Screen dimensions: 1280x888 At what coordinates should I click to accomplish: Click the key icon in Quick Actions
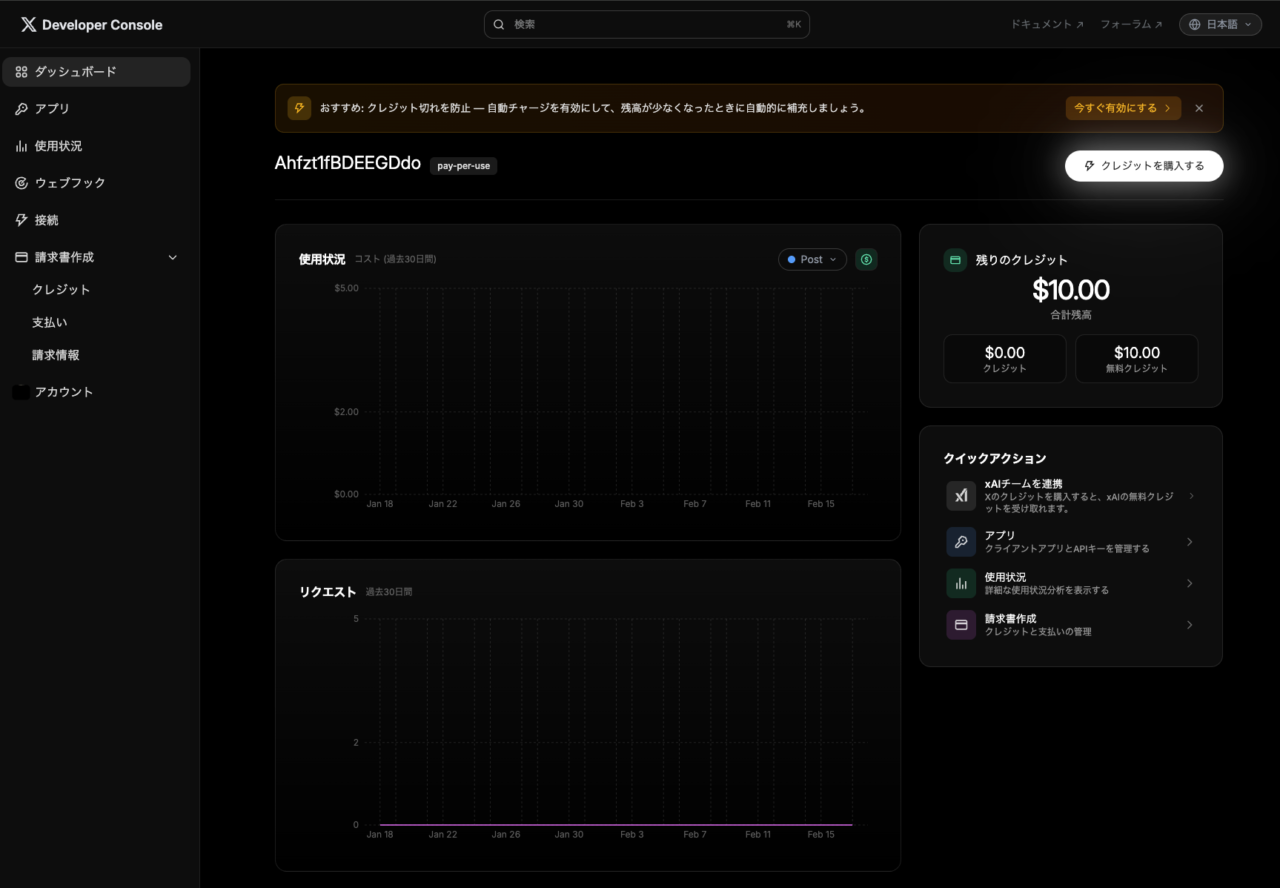[x=961, y=542]
